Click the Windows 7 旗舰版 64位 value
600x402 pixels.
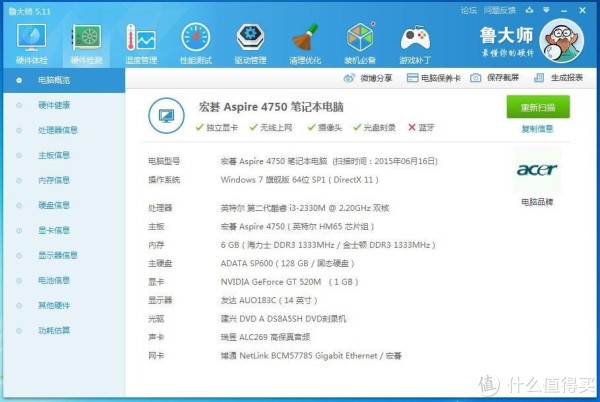click(300, 180)
